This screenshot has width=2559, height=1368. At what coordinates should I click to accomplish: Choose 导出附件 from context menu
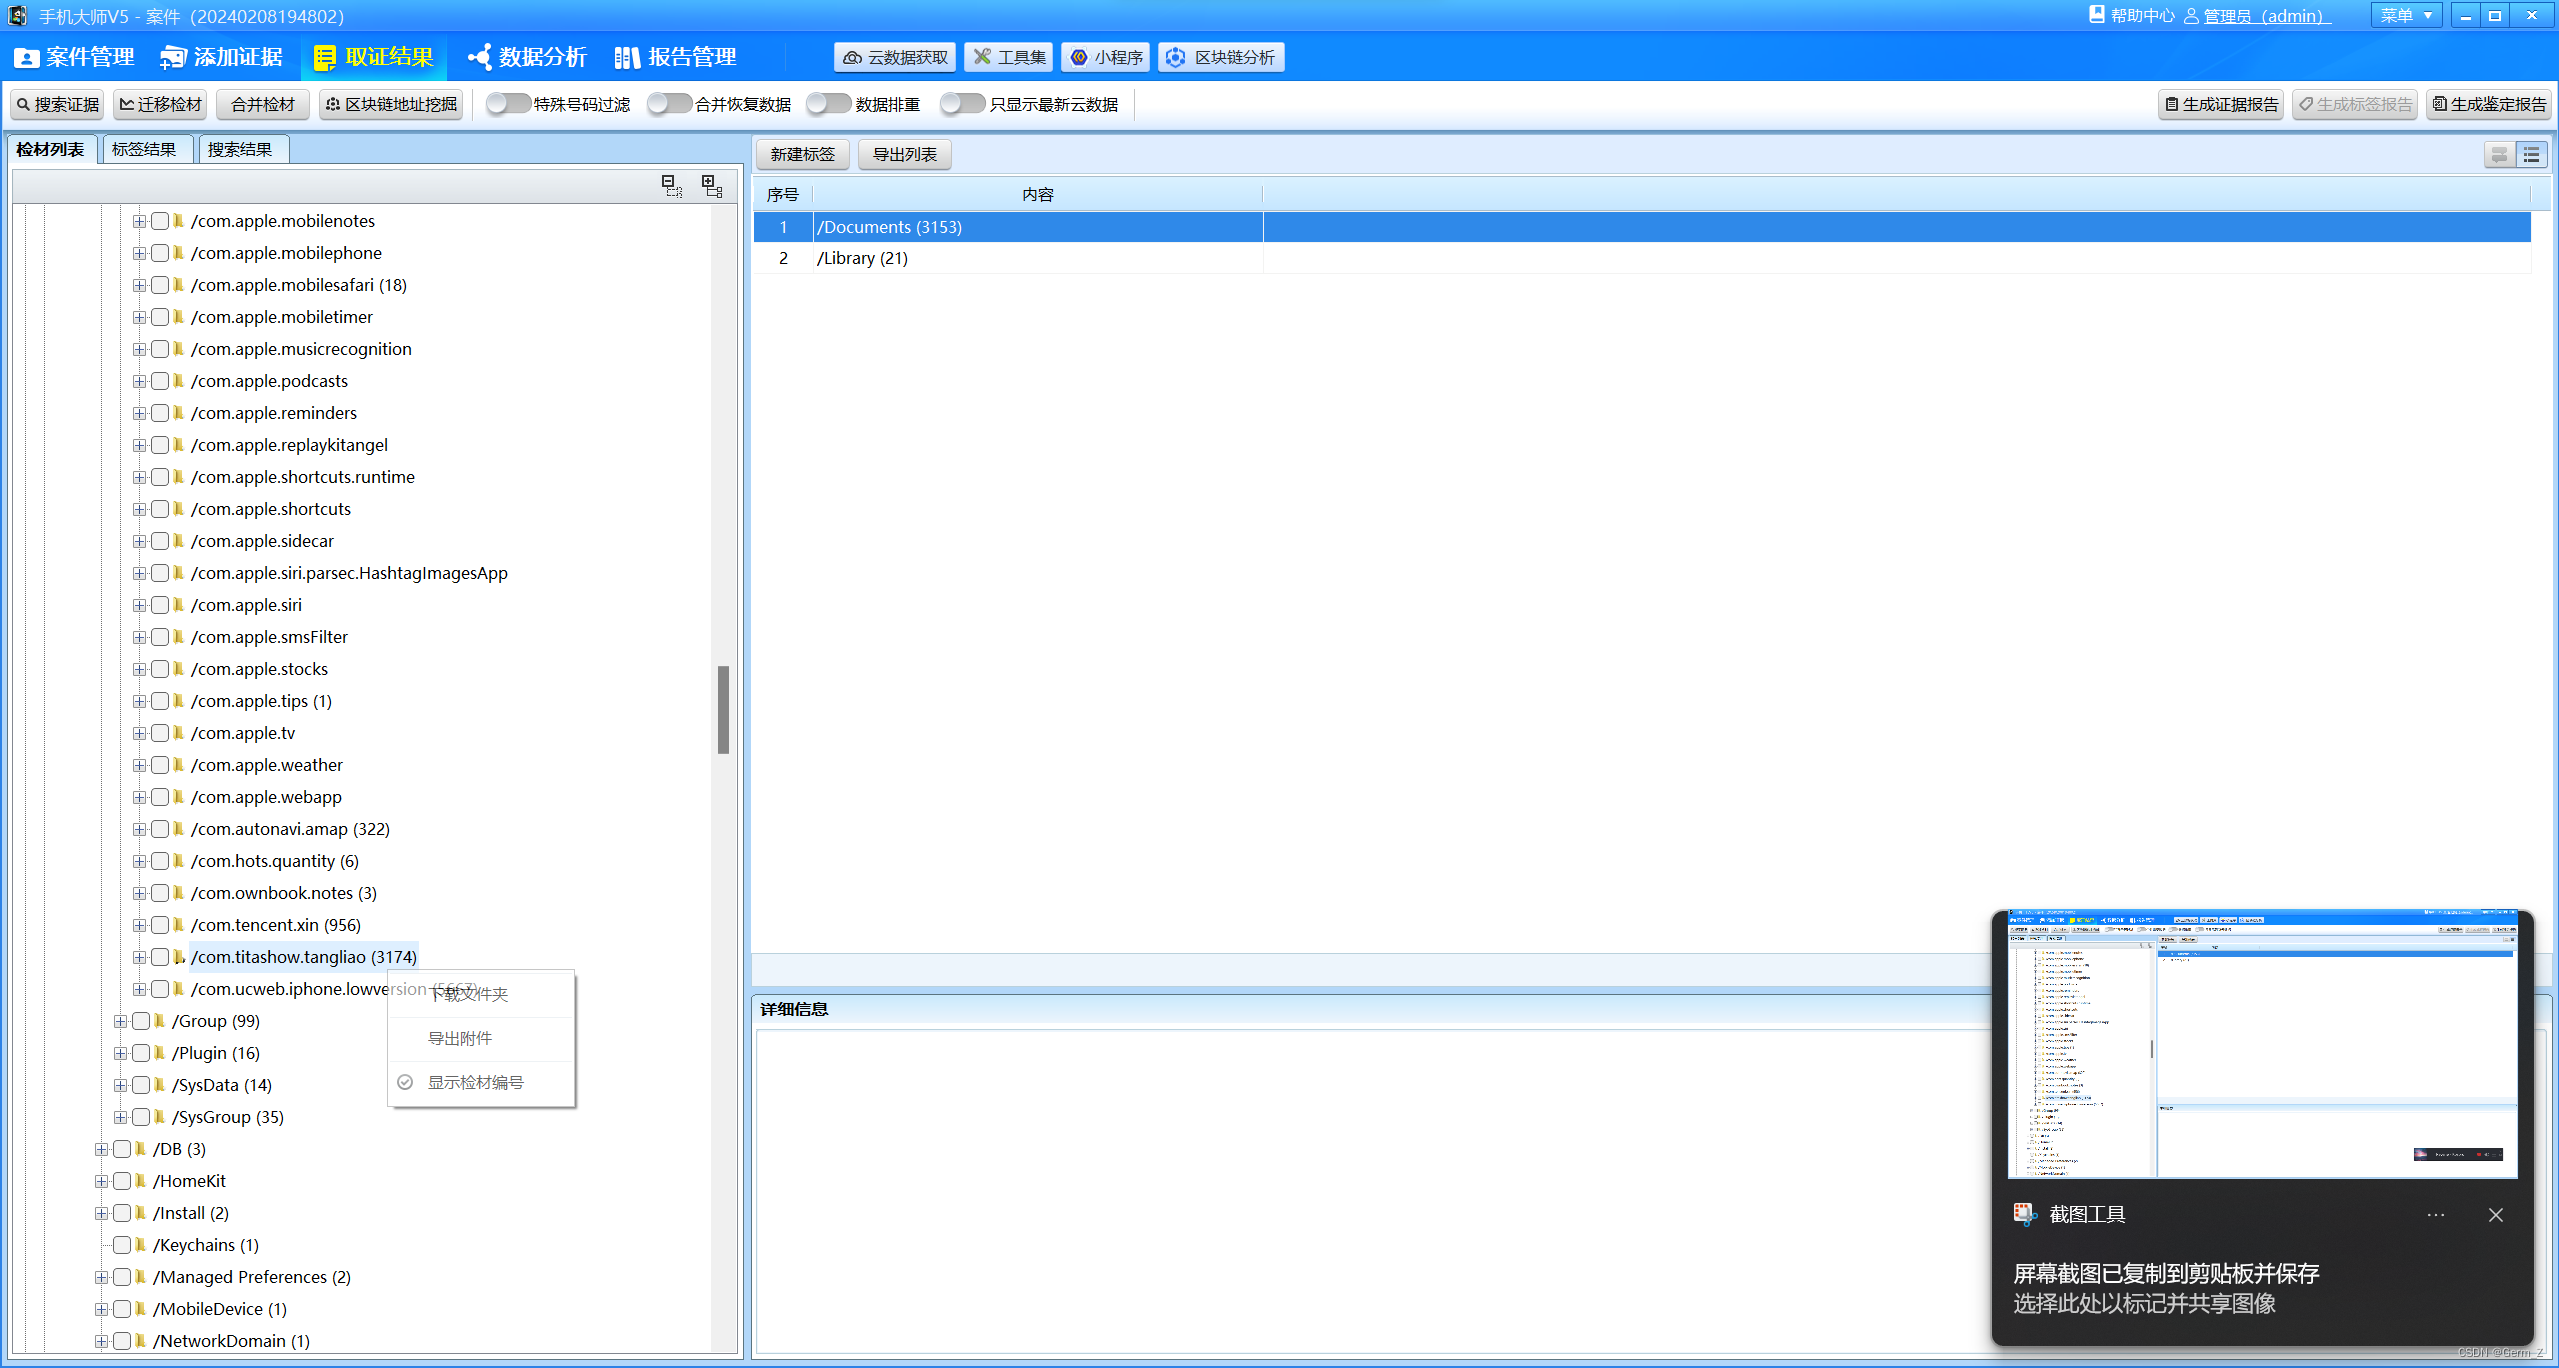[x=460, y=1038]
